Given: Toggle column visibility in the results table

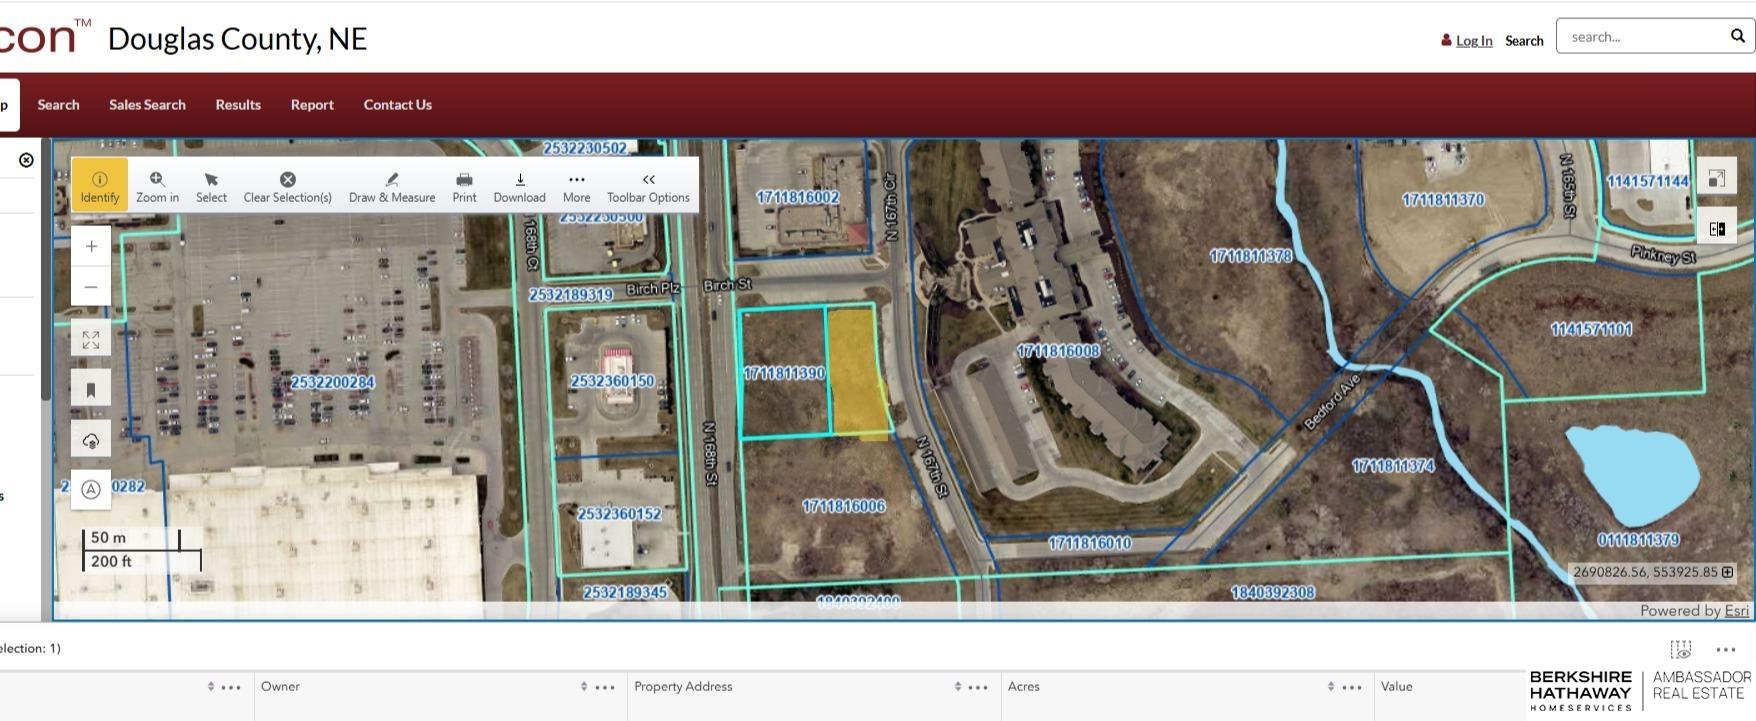Looking at the screenshot, I should tap(1681, 649).
